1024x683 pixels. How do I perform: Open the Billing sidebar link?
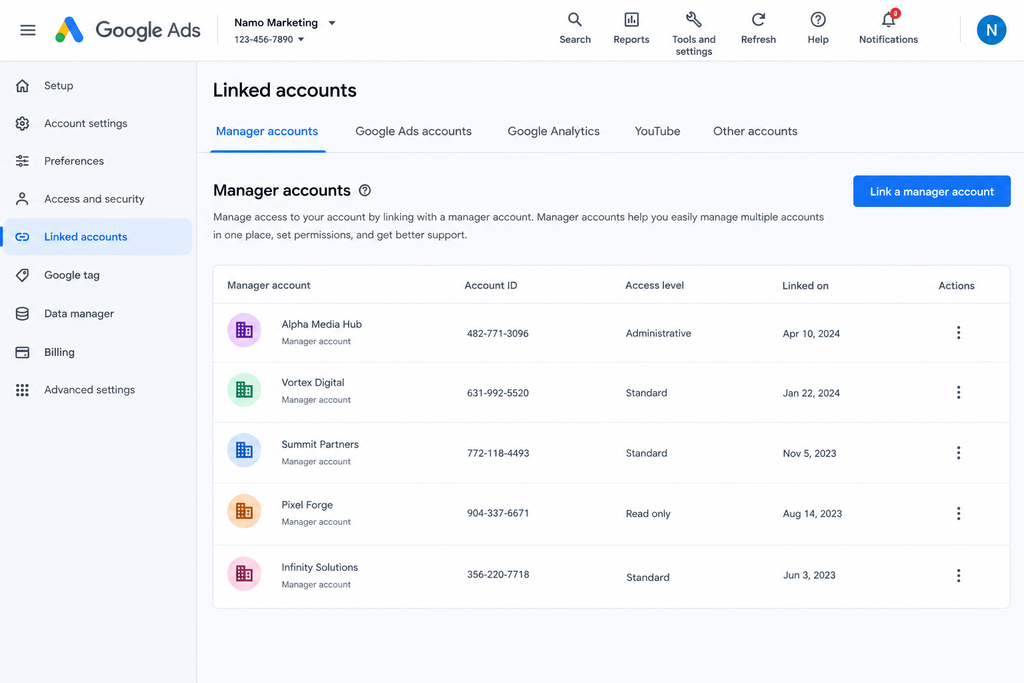click(x=59, y=352)
